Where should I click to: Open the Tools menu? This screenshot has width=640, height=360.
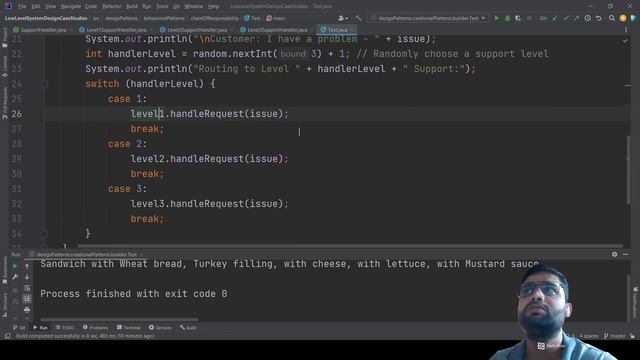pos(162,7)
